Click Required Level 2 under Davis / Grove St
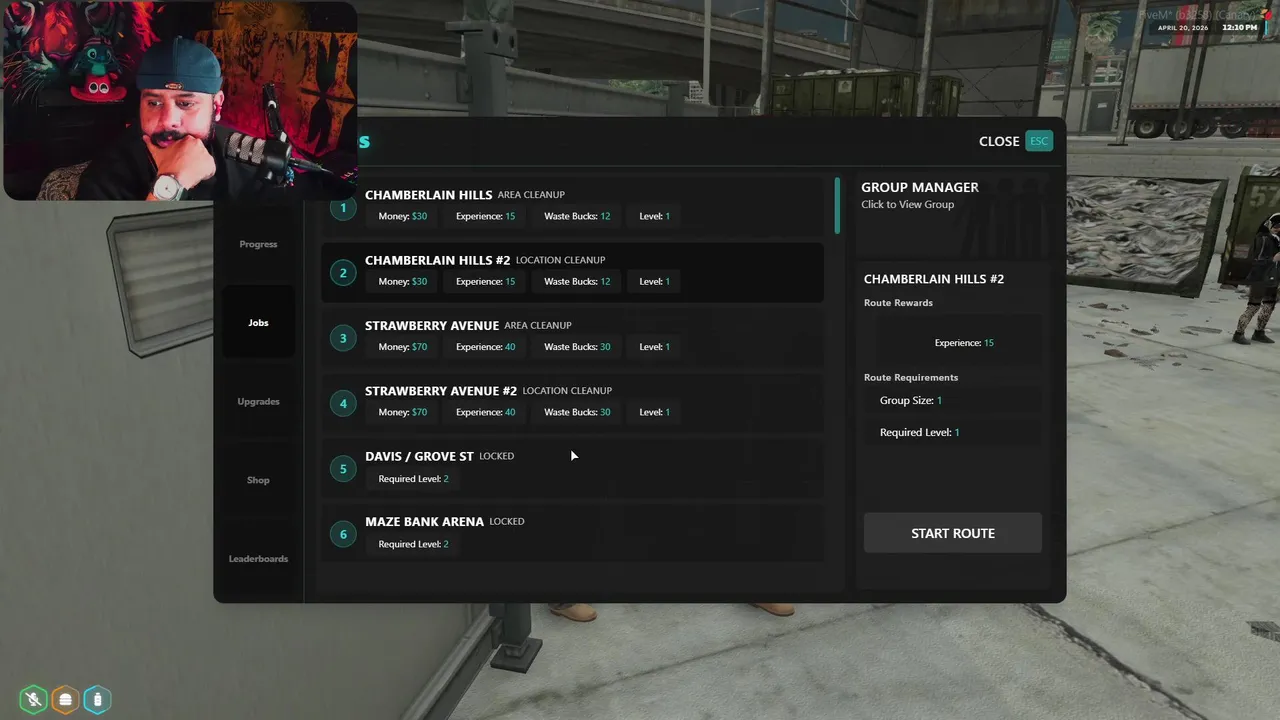1280x720 pixels. point(414,478)
